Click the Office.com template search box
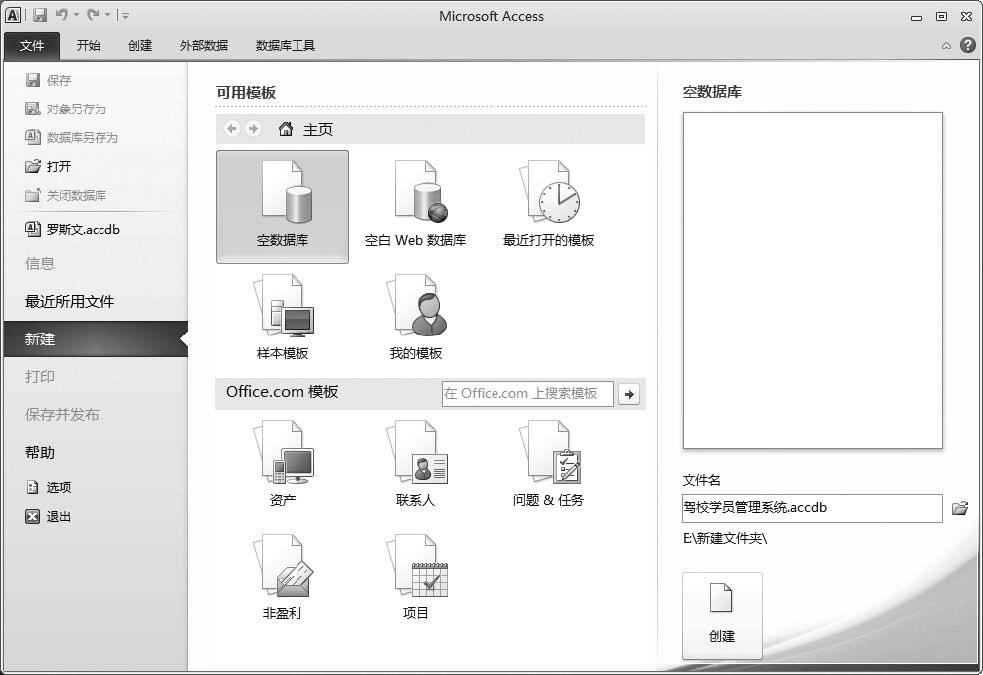Screen dimensions: 983x675 [527, 394]
